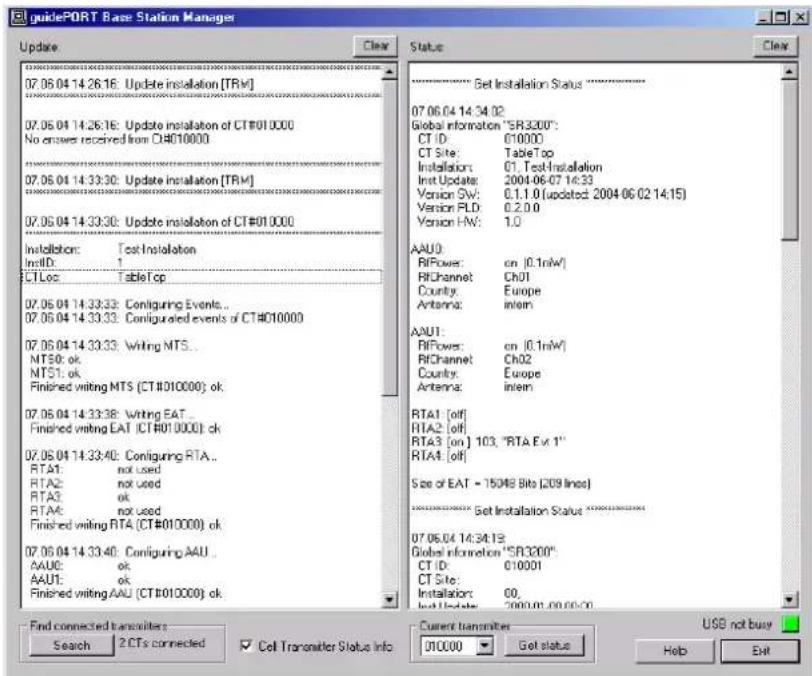812x676 pixels.
Task: Select the CTLoc TableTop row in Update log
Action: point(202,277)
